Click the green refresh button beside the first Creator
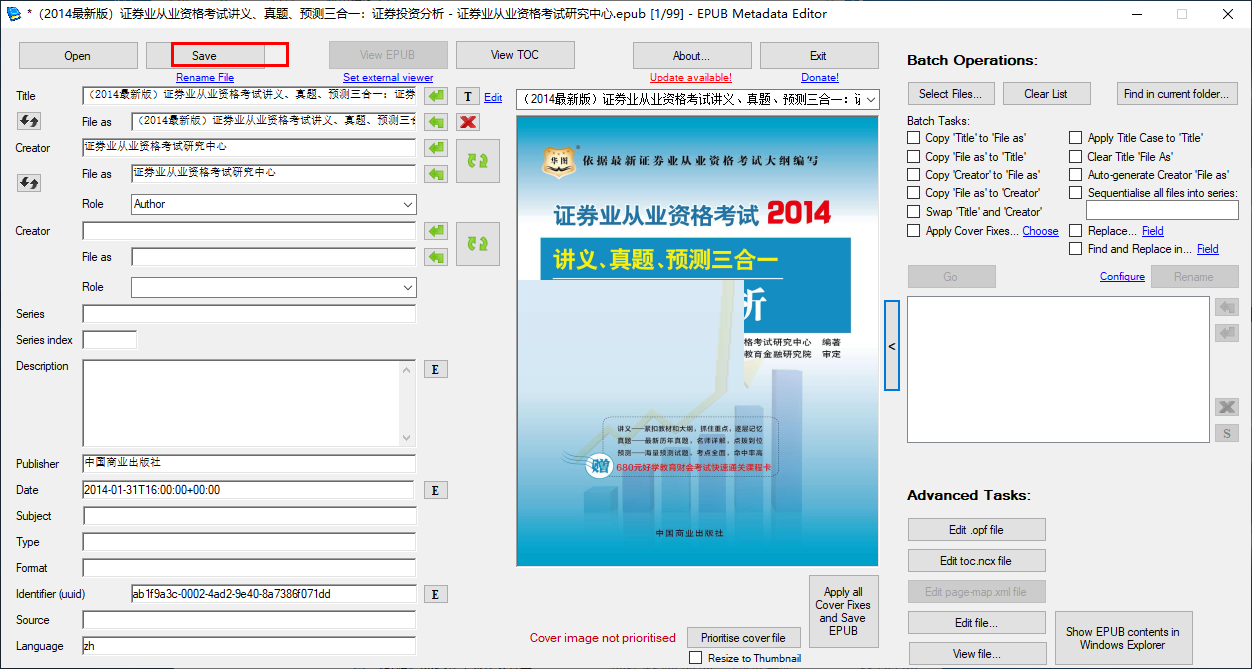 point(478,161)
